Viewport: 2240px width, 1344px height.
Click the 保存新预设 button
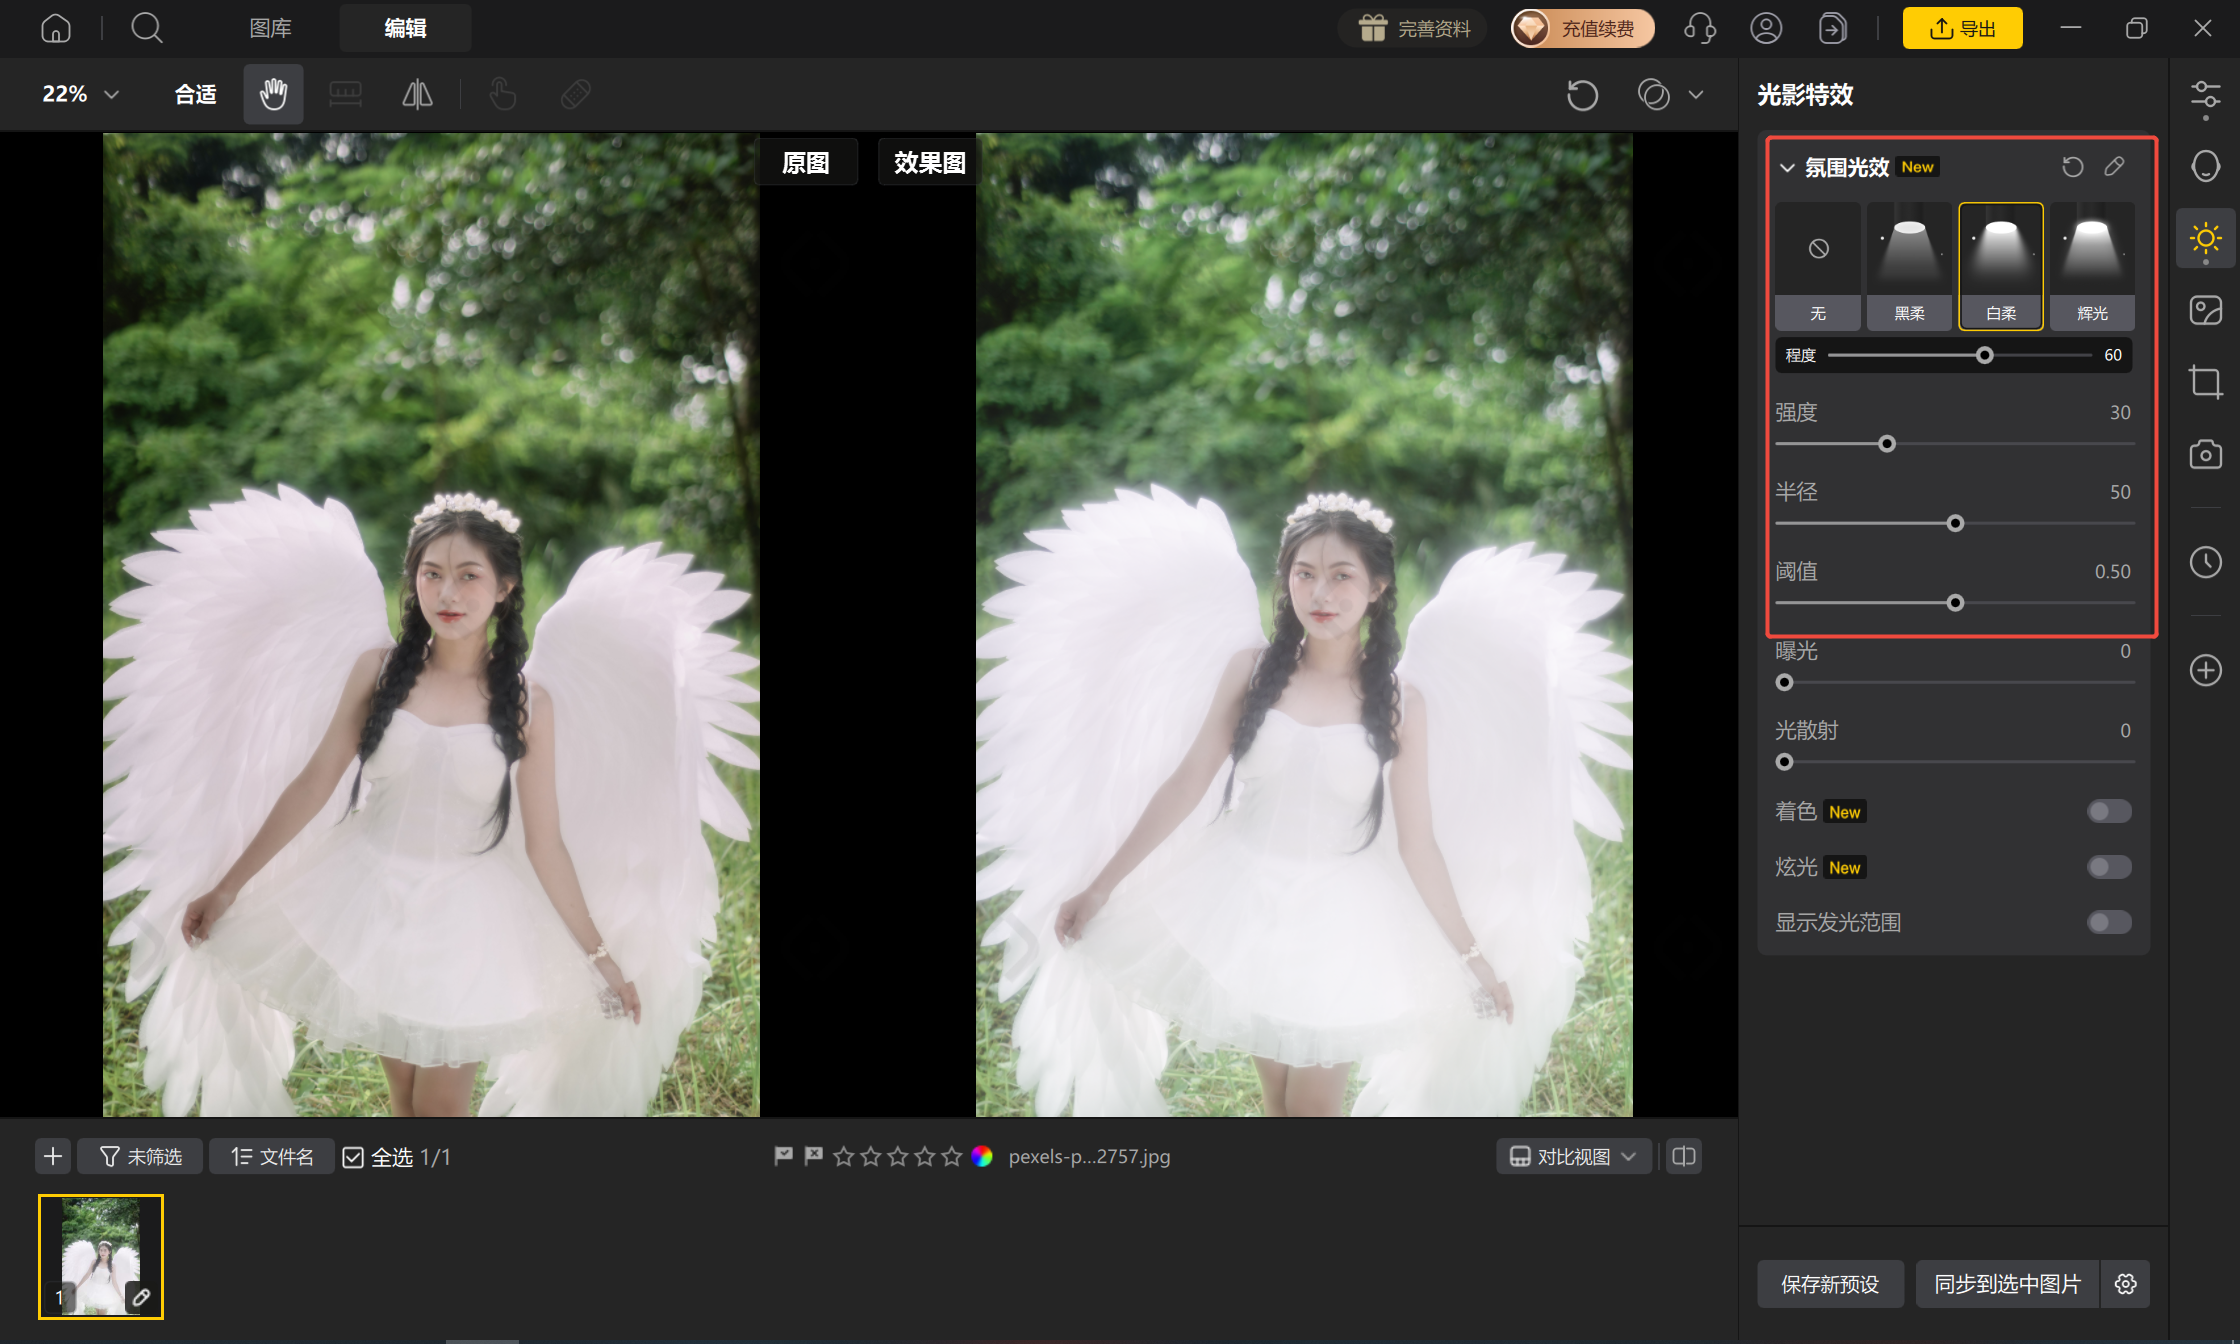1830,1284
